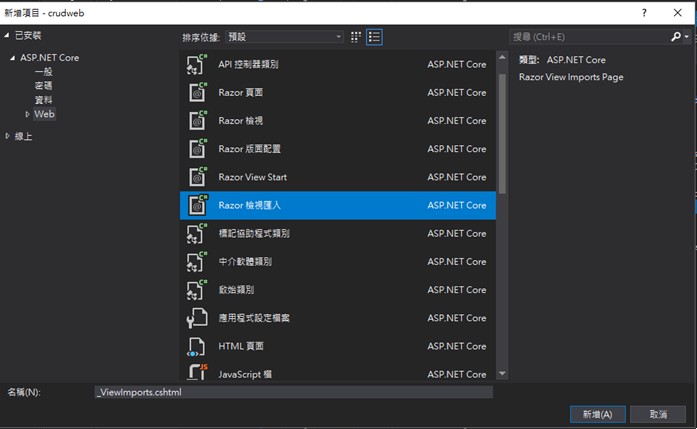697x429 pixels.
Task: Click the template list scrollbar down arrow
Action: (x=502, y=373)
